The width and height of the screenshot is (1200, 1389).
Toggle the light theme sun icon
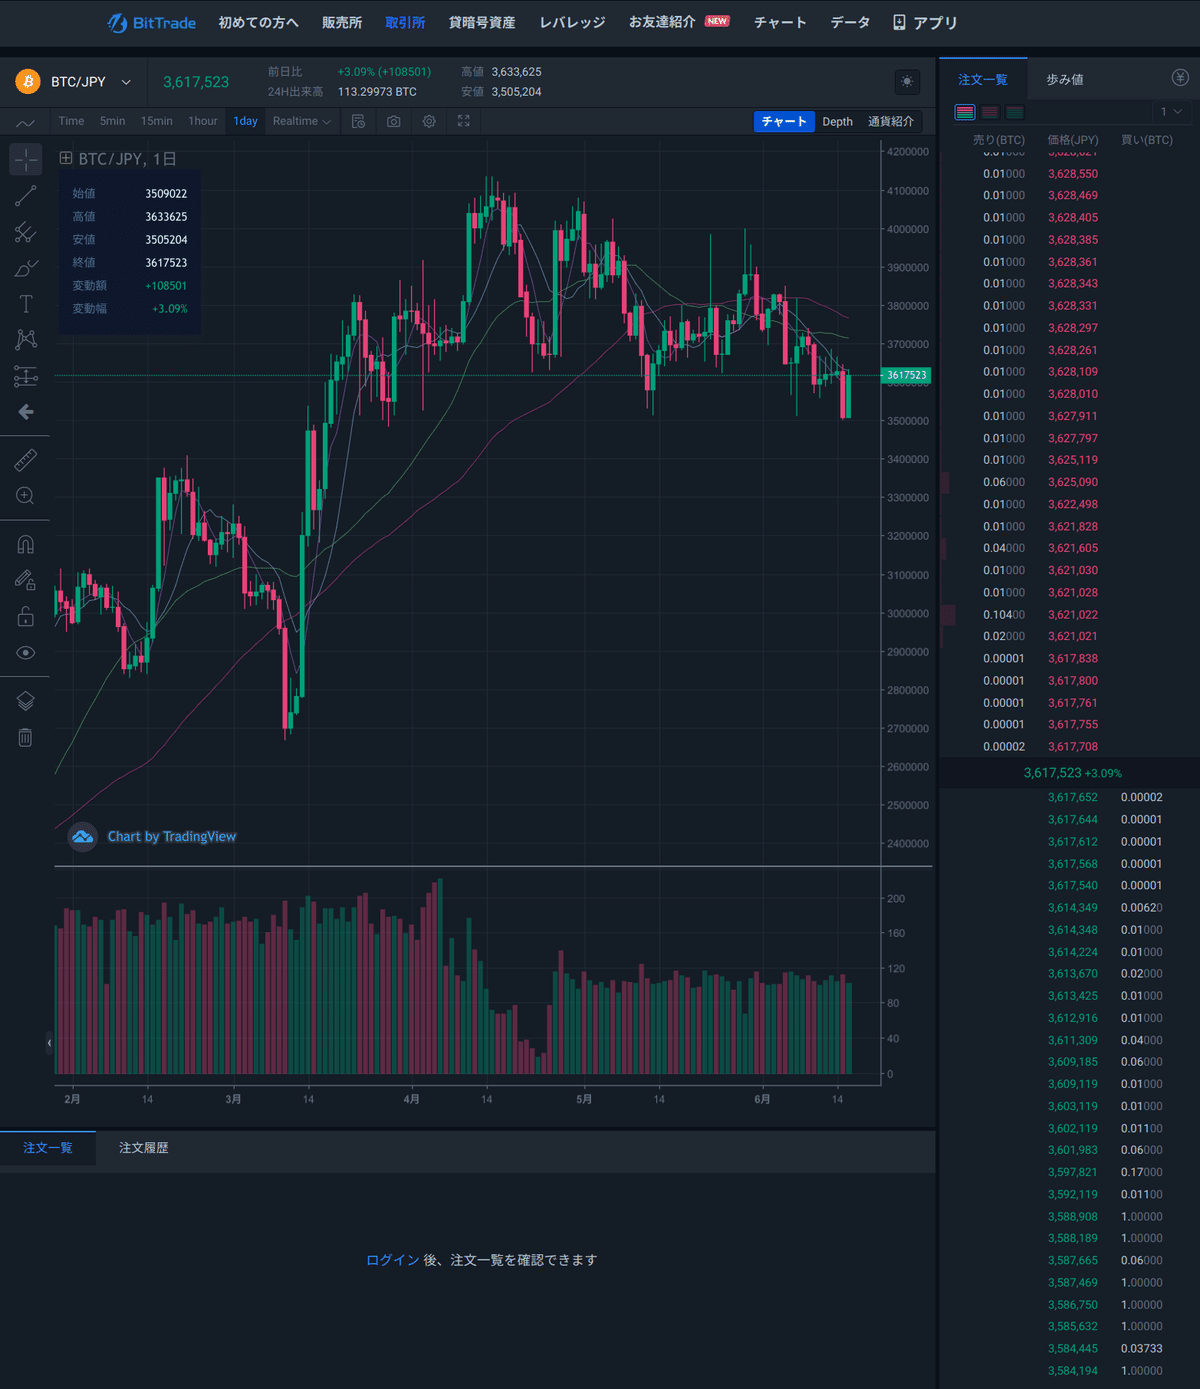[x=906, y=82]
